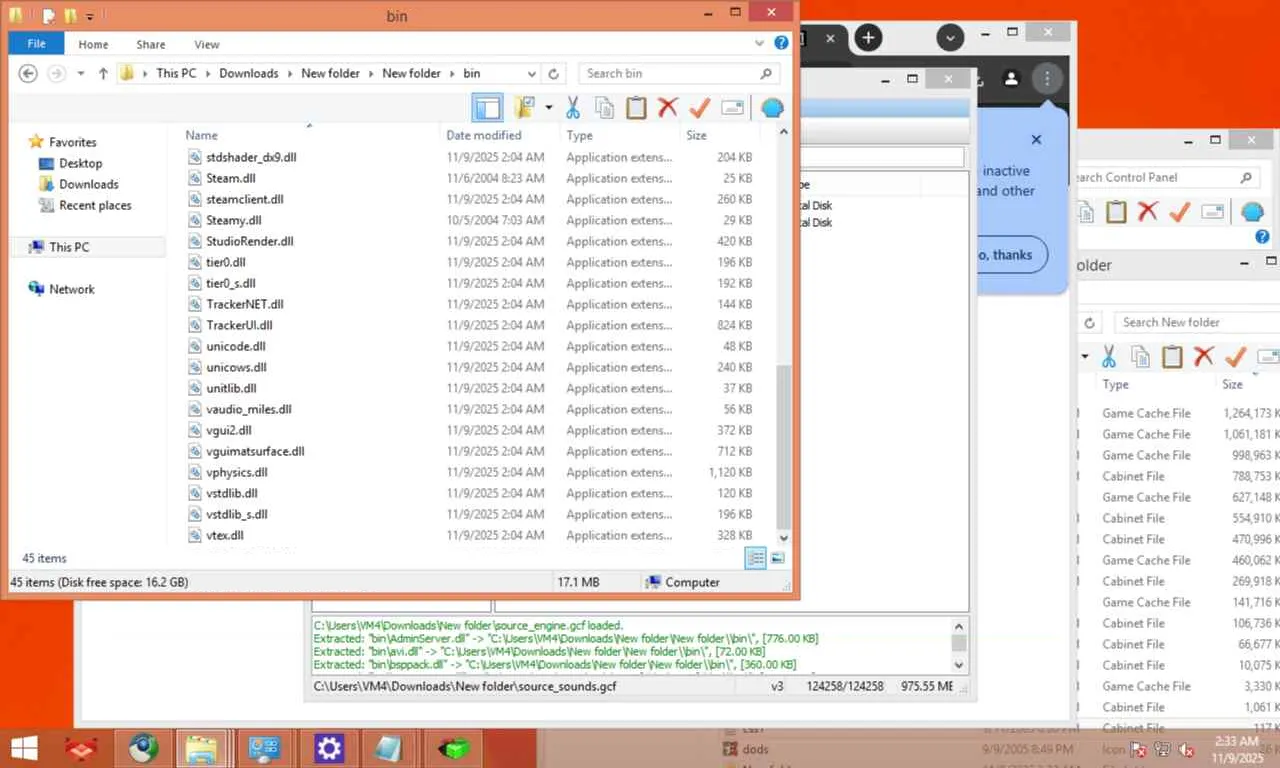Select the file stdshader_dx9.dll
Screen dimensions: 1280x768
pyautogui.click(x=251, y=157)
